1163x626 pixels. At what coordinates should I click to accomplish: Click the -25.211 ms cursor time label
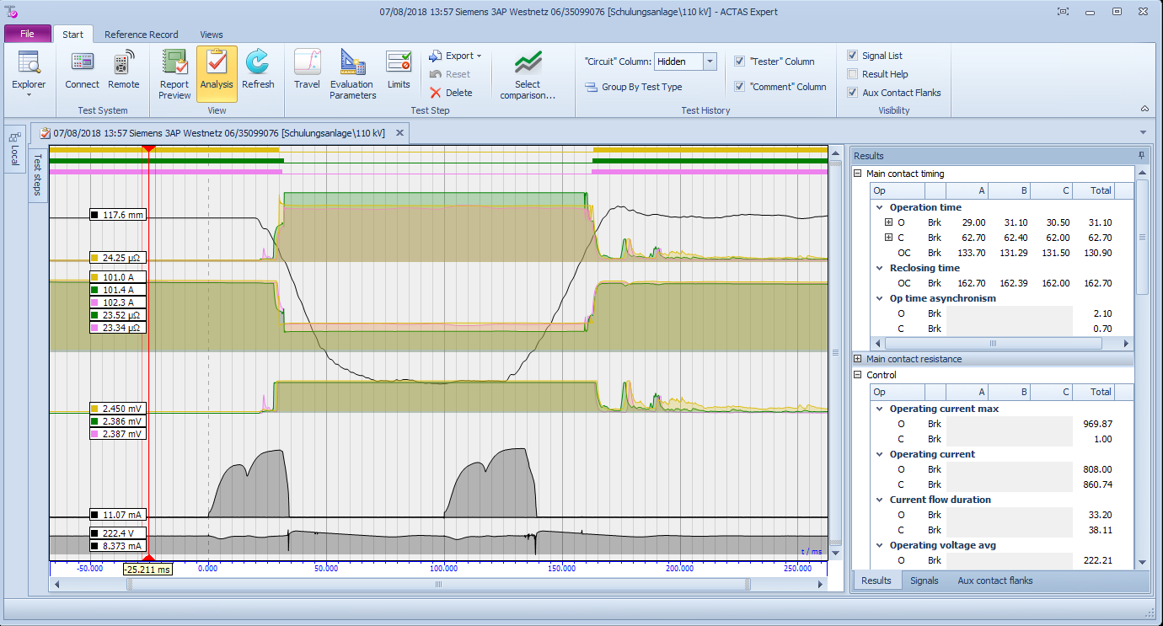(148, 570)
